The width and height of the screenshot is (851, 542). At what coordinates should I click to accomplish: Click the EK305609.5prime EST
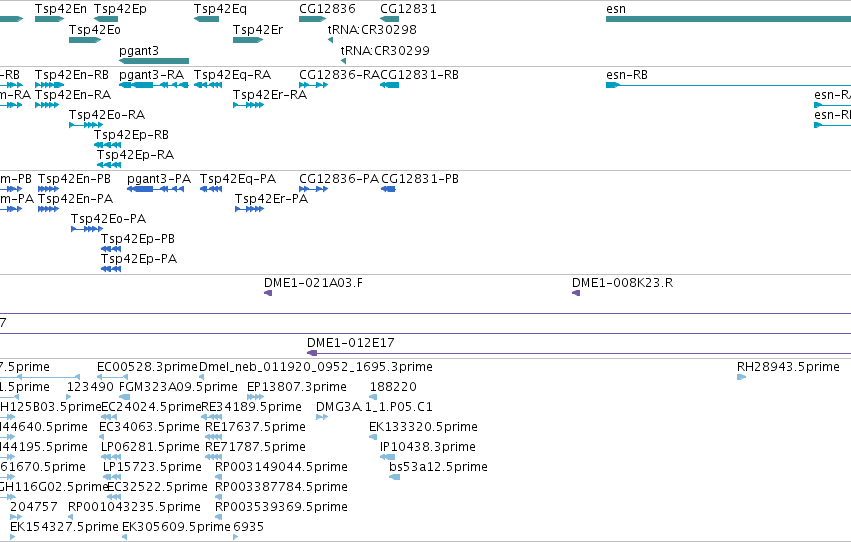coord(125,537)
